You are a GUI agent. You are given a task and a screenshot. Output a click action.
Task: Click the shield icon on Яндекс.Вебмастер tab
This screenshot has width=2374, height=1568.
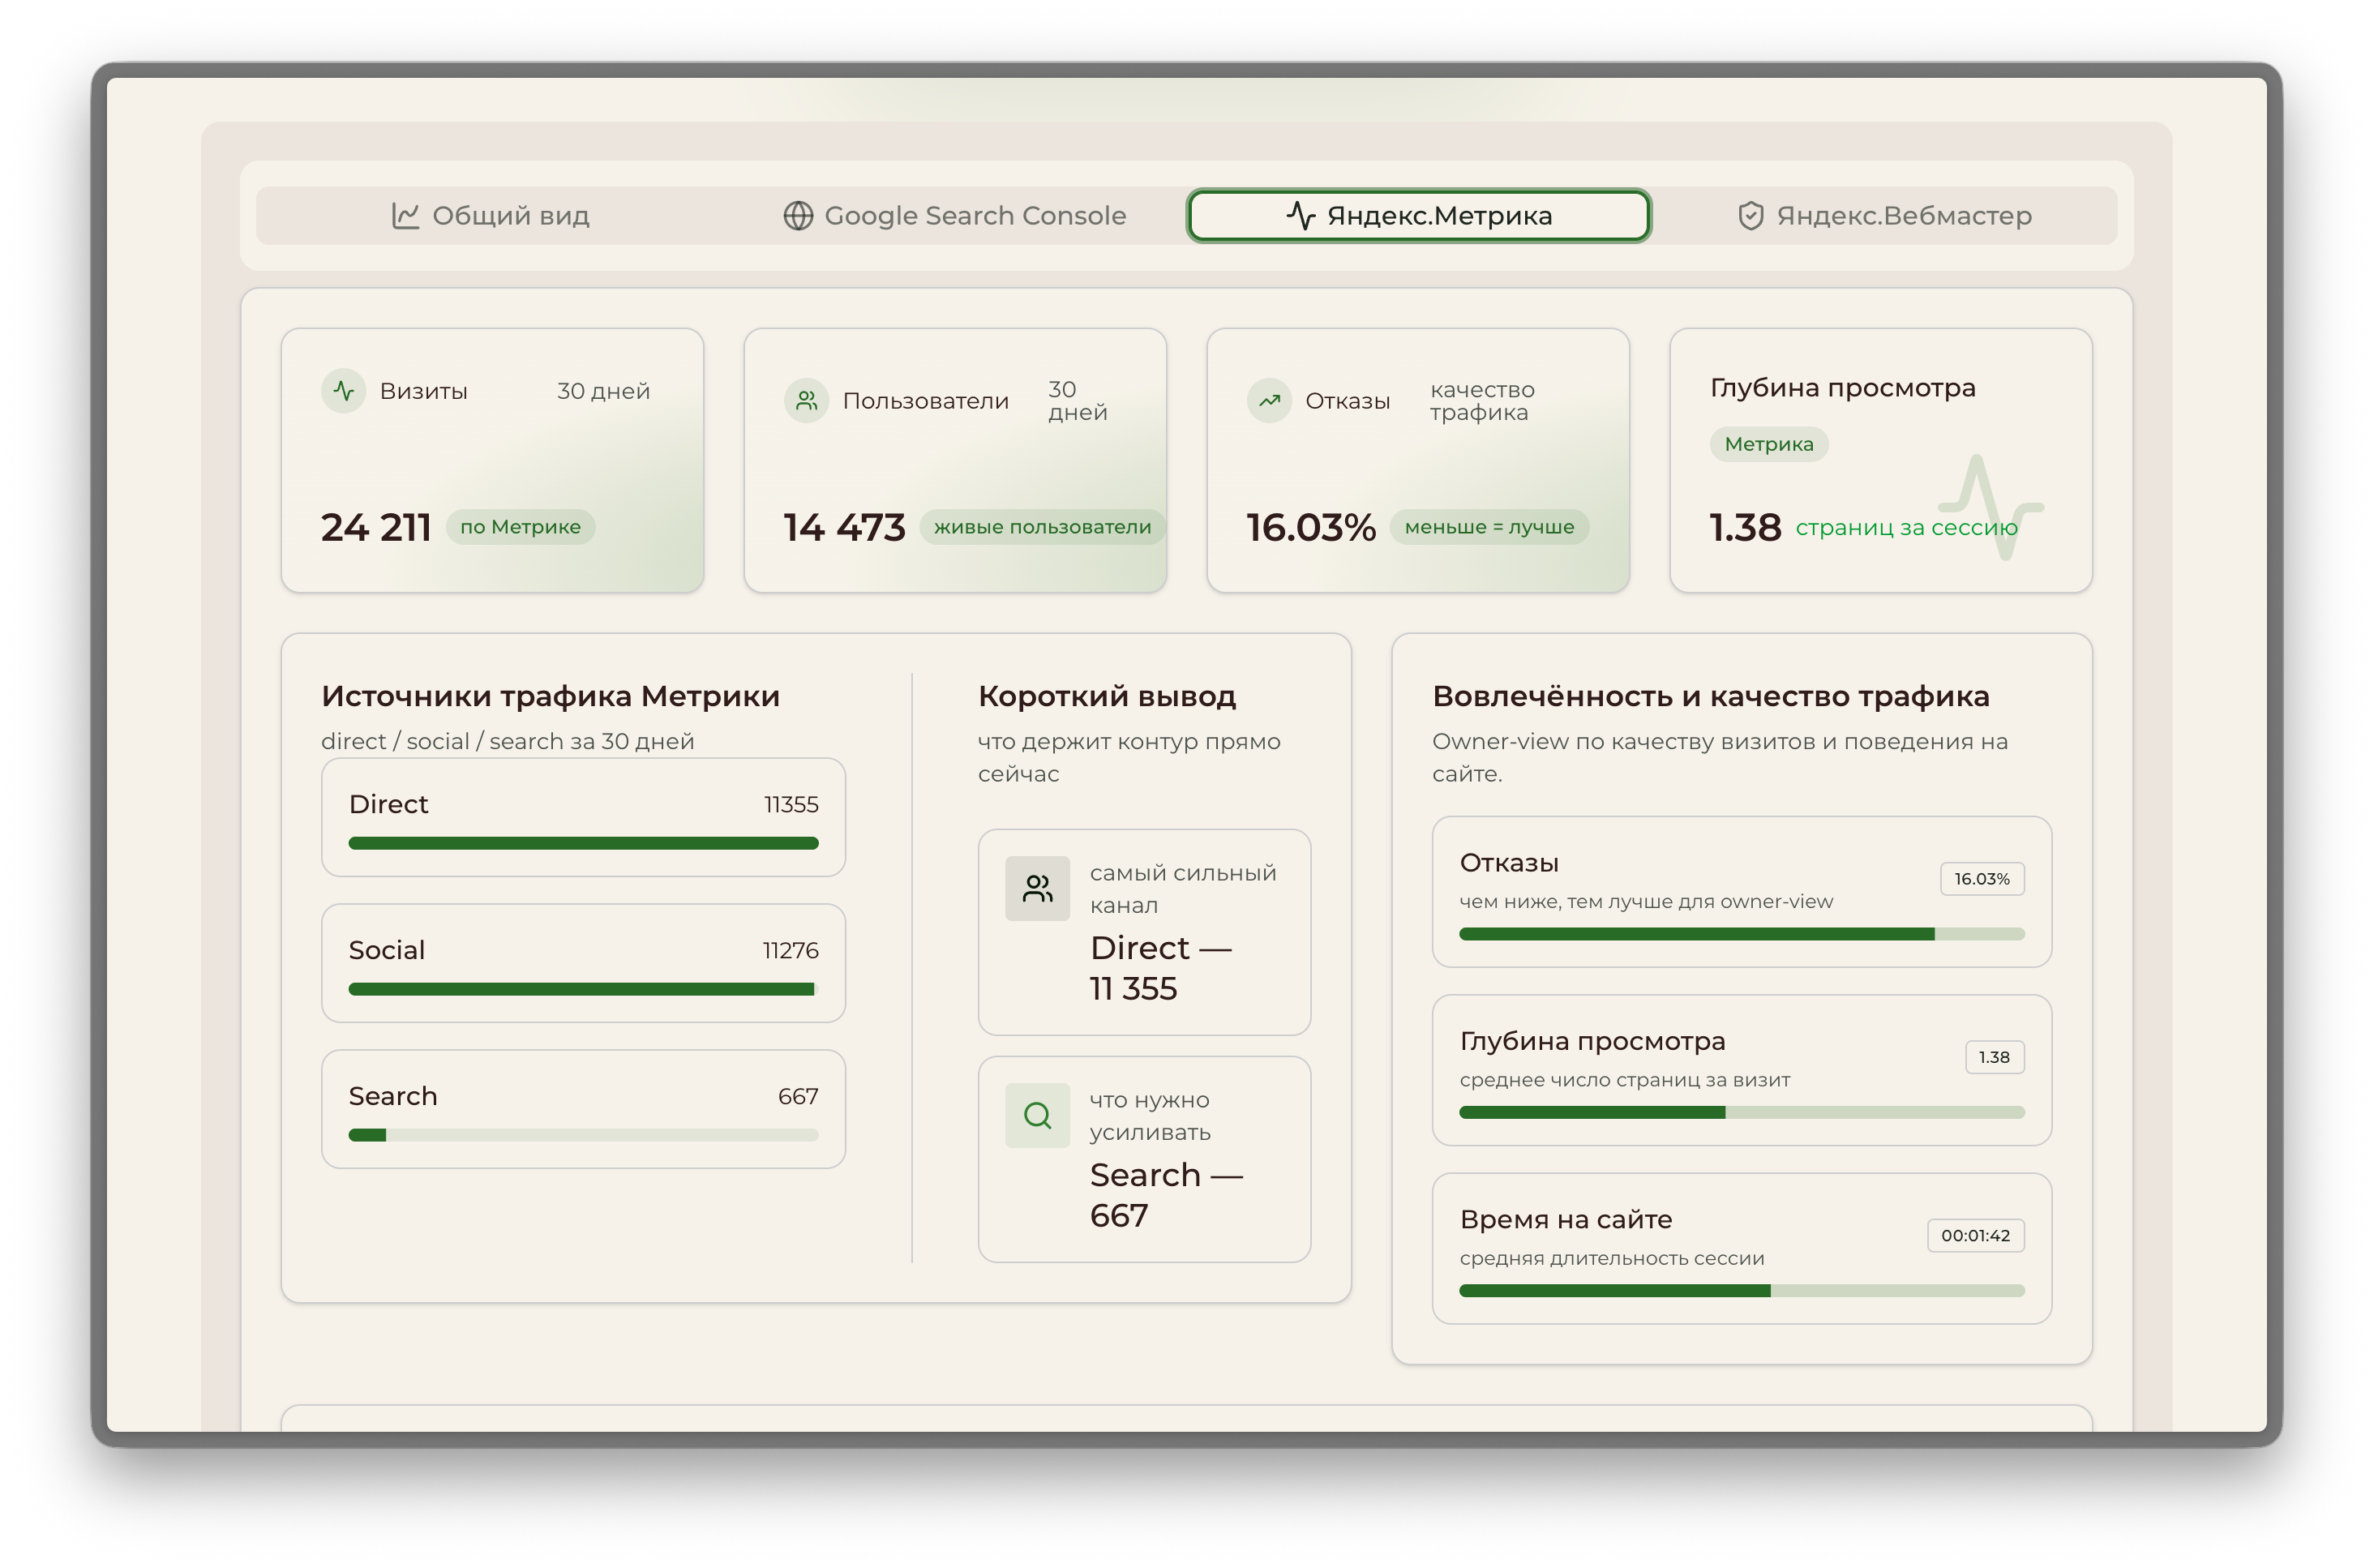click(1750, 216)
